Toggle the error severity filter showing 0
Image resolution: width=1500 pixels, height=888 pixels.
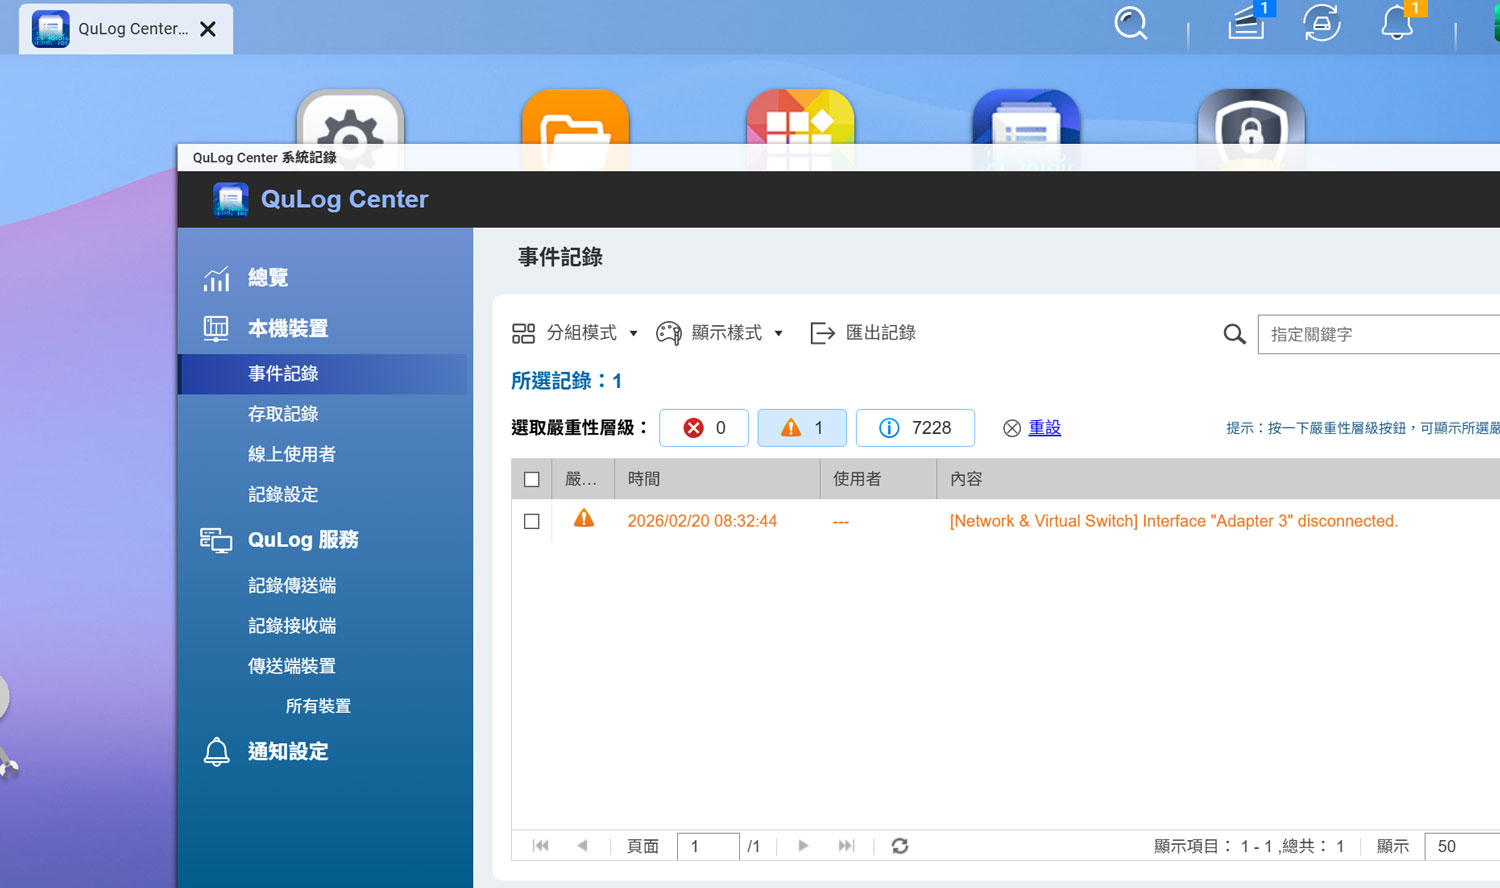(x=704, y=428)
